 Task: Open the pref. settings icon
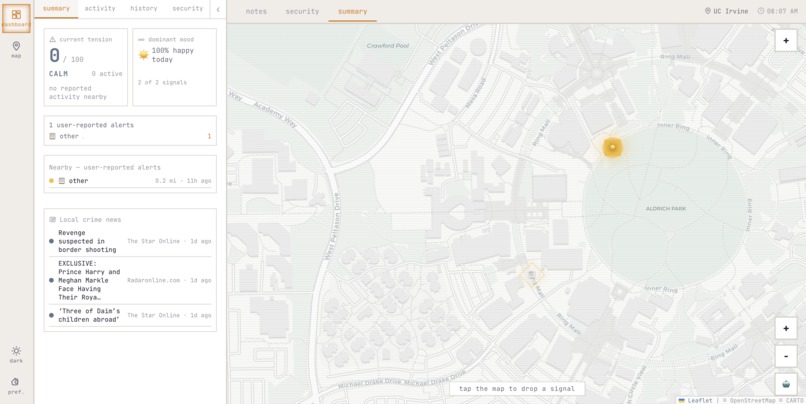(16, 385)
